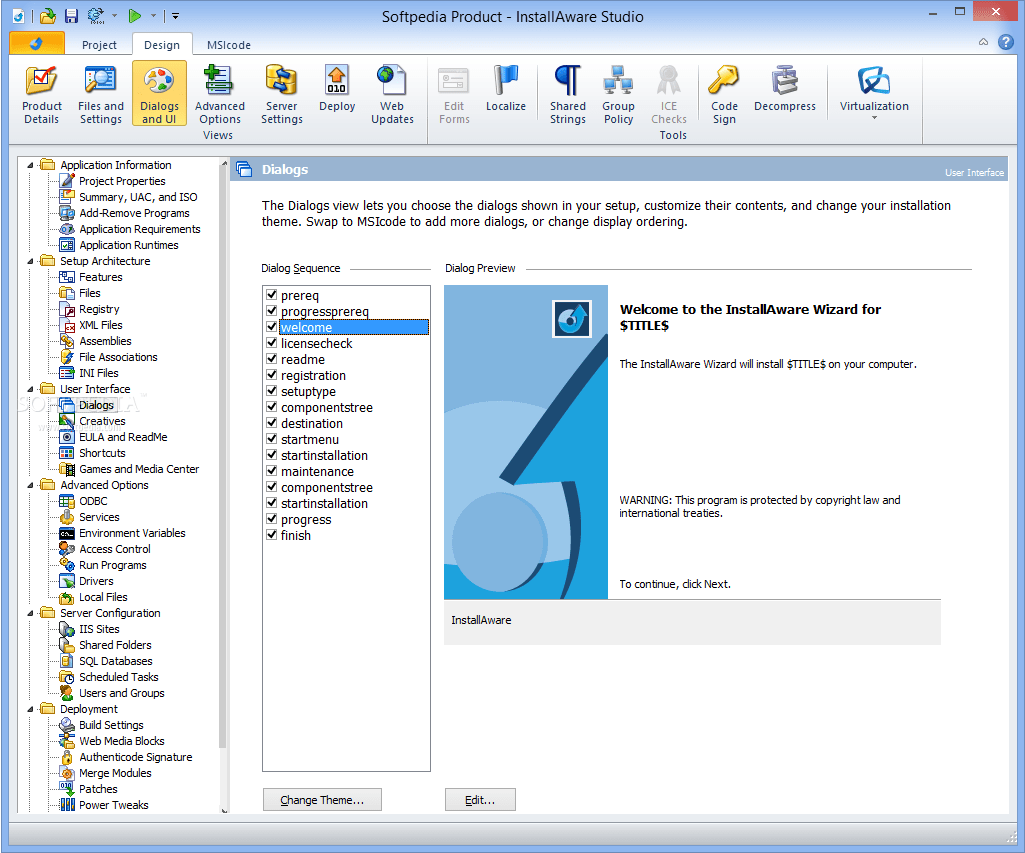
Task: Select the Dialogs and UI view
Action: click(x=159, y=94)
